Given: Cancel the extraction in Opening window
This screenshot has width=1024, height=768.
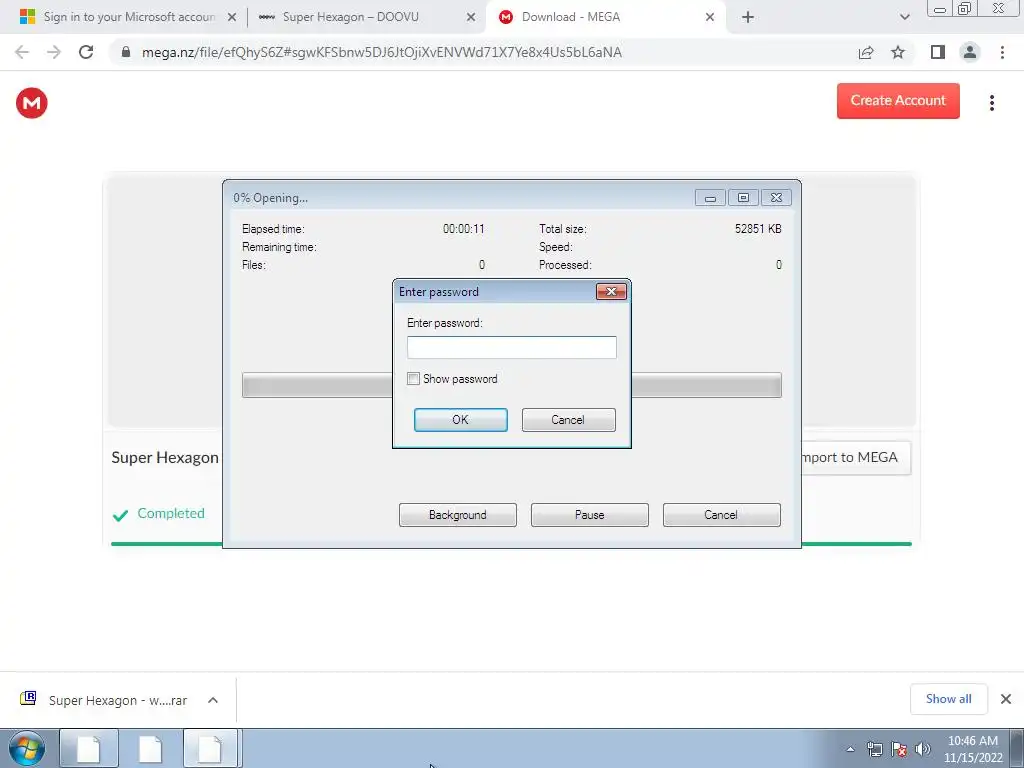Looking at the screenshot, I should point(722,515).
